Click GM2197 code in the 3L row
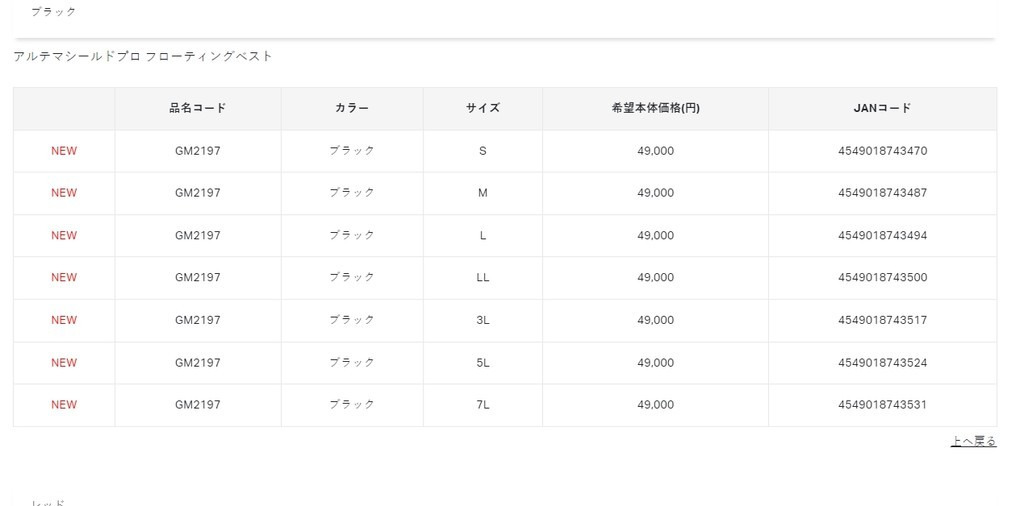 click(x=197, y=320)
